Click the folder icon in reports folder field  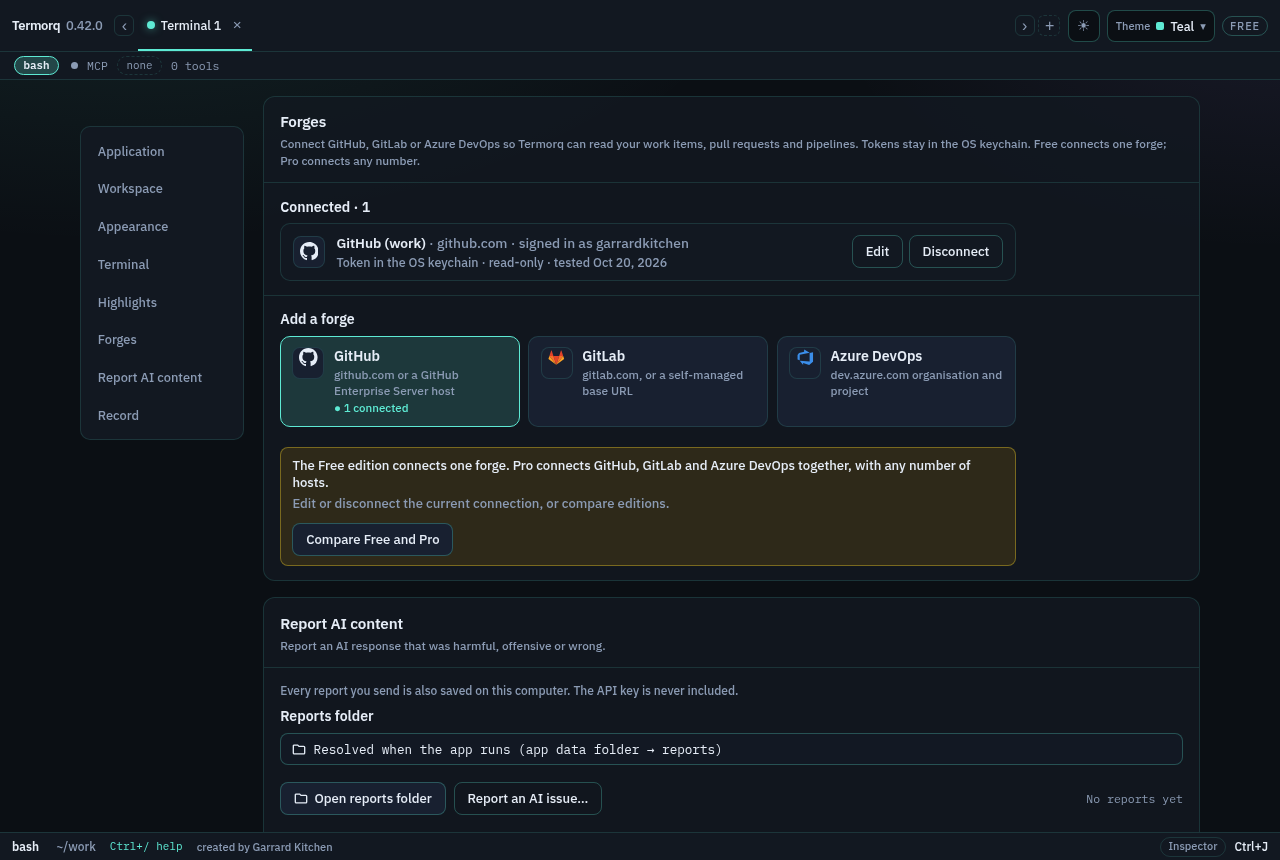(x=299, y=749)
